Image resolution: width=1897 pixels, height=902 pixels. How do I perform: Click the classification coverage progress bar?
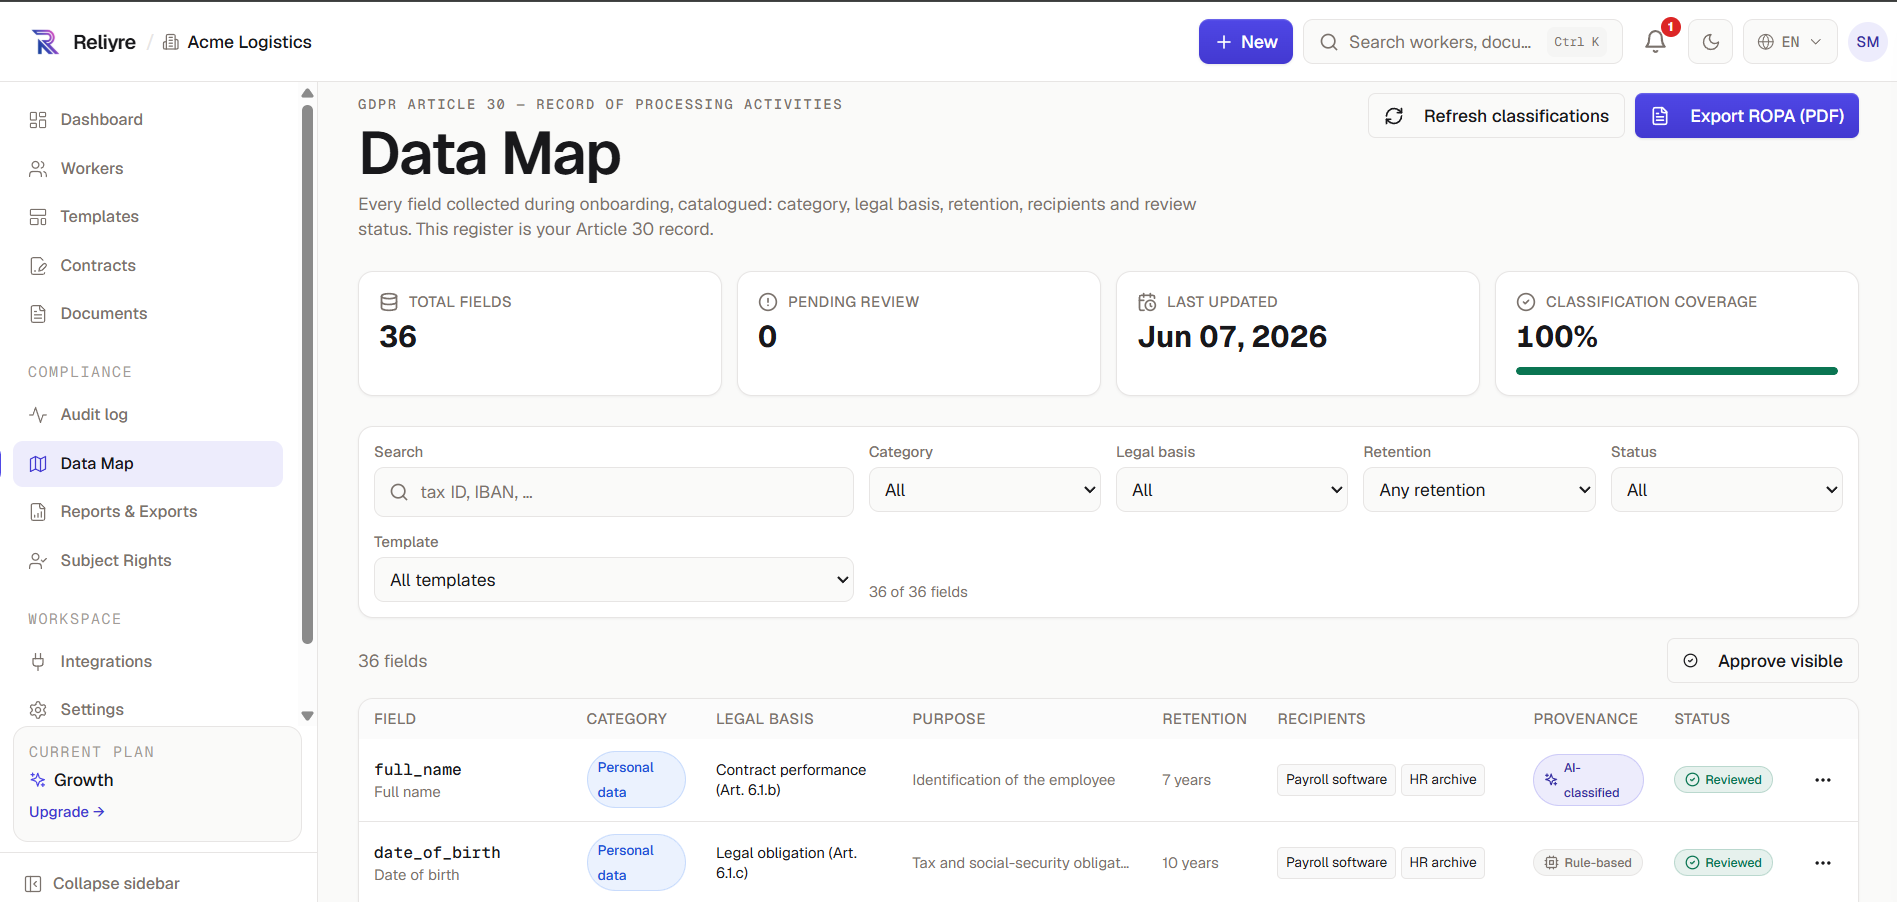pos(1677,371)
